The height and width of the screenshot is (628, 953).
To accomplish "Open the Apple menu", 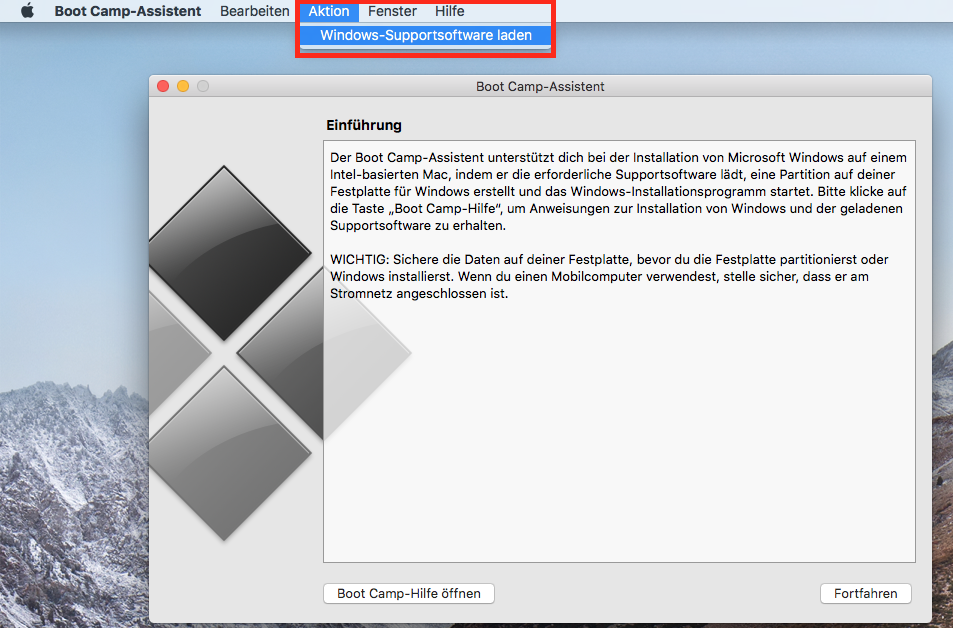I will coord(27,11).
